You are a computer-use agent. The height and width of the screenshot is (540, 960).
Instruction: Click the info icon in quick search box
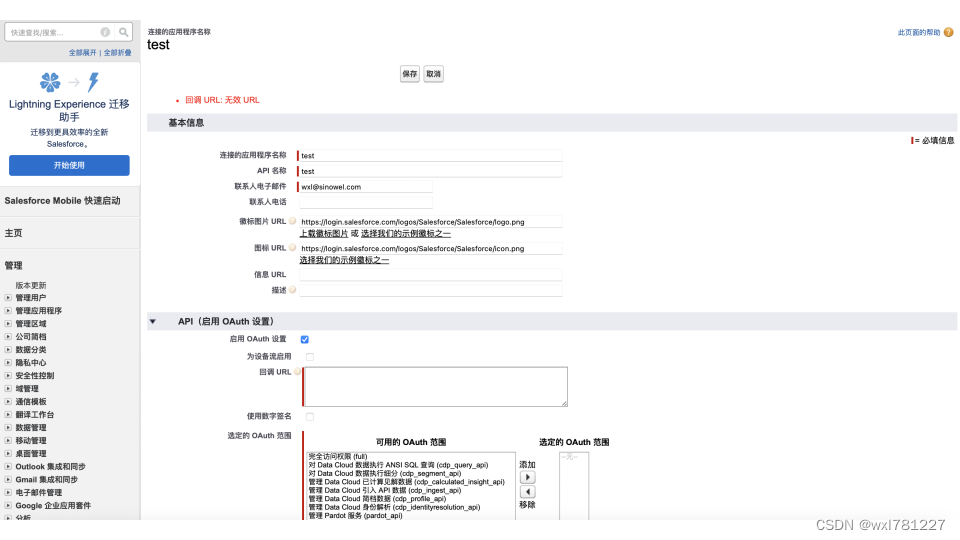tap(105, 32)
